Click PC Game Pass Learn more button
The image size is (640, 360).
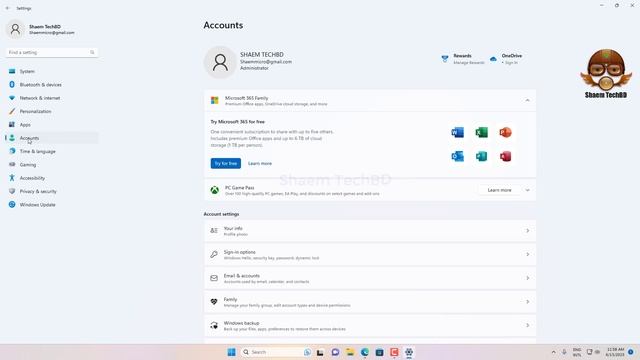coord(499,190)
